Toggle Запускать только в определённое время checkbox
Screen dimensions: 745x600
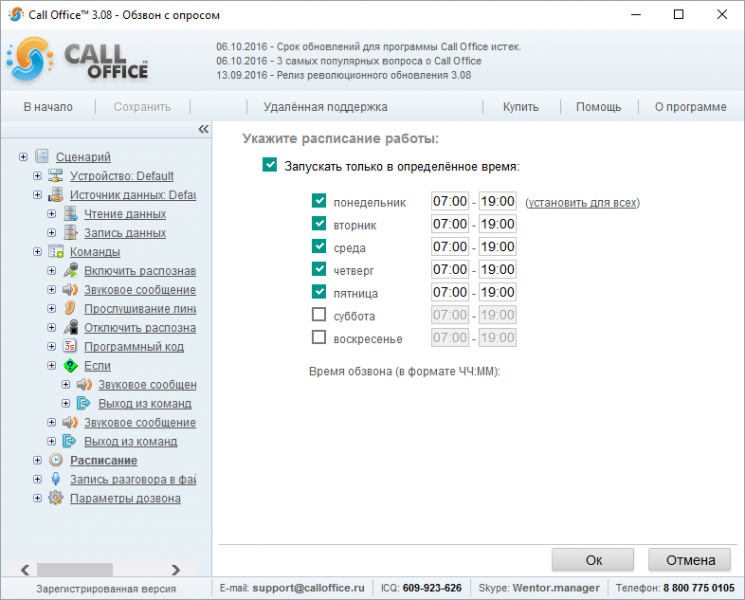click(269, 165)
